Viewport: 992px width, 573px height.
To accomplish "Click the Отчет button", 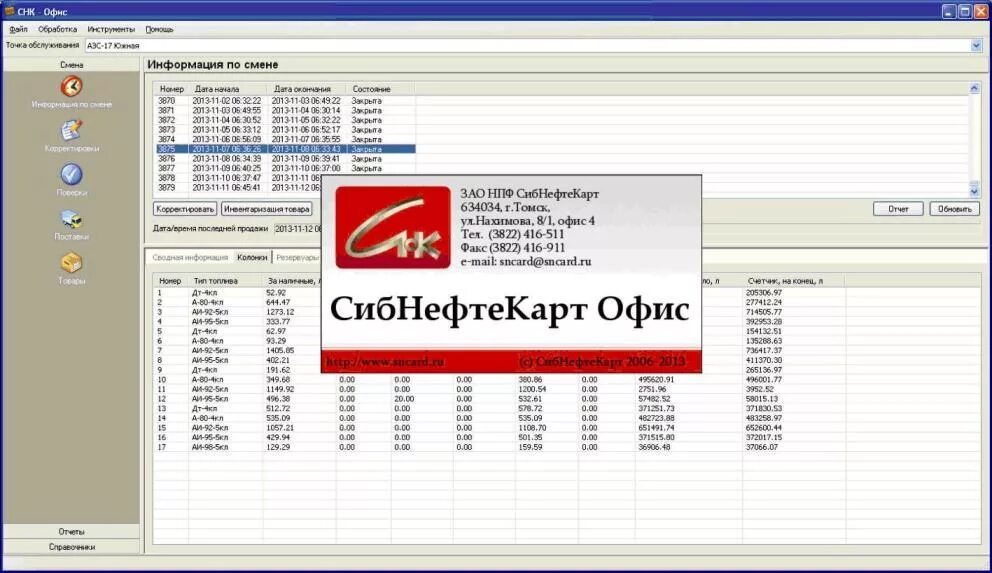I will coord(898,209).
